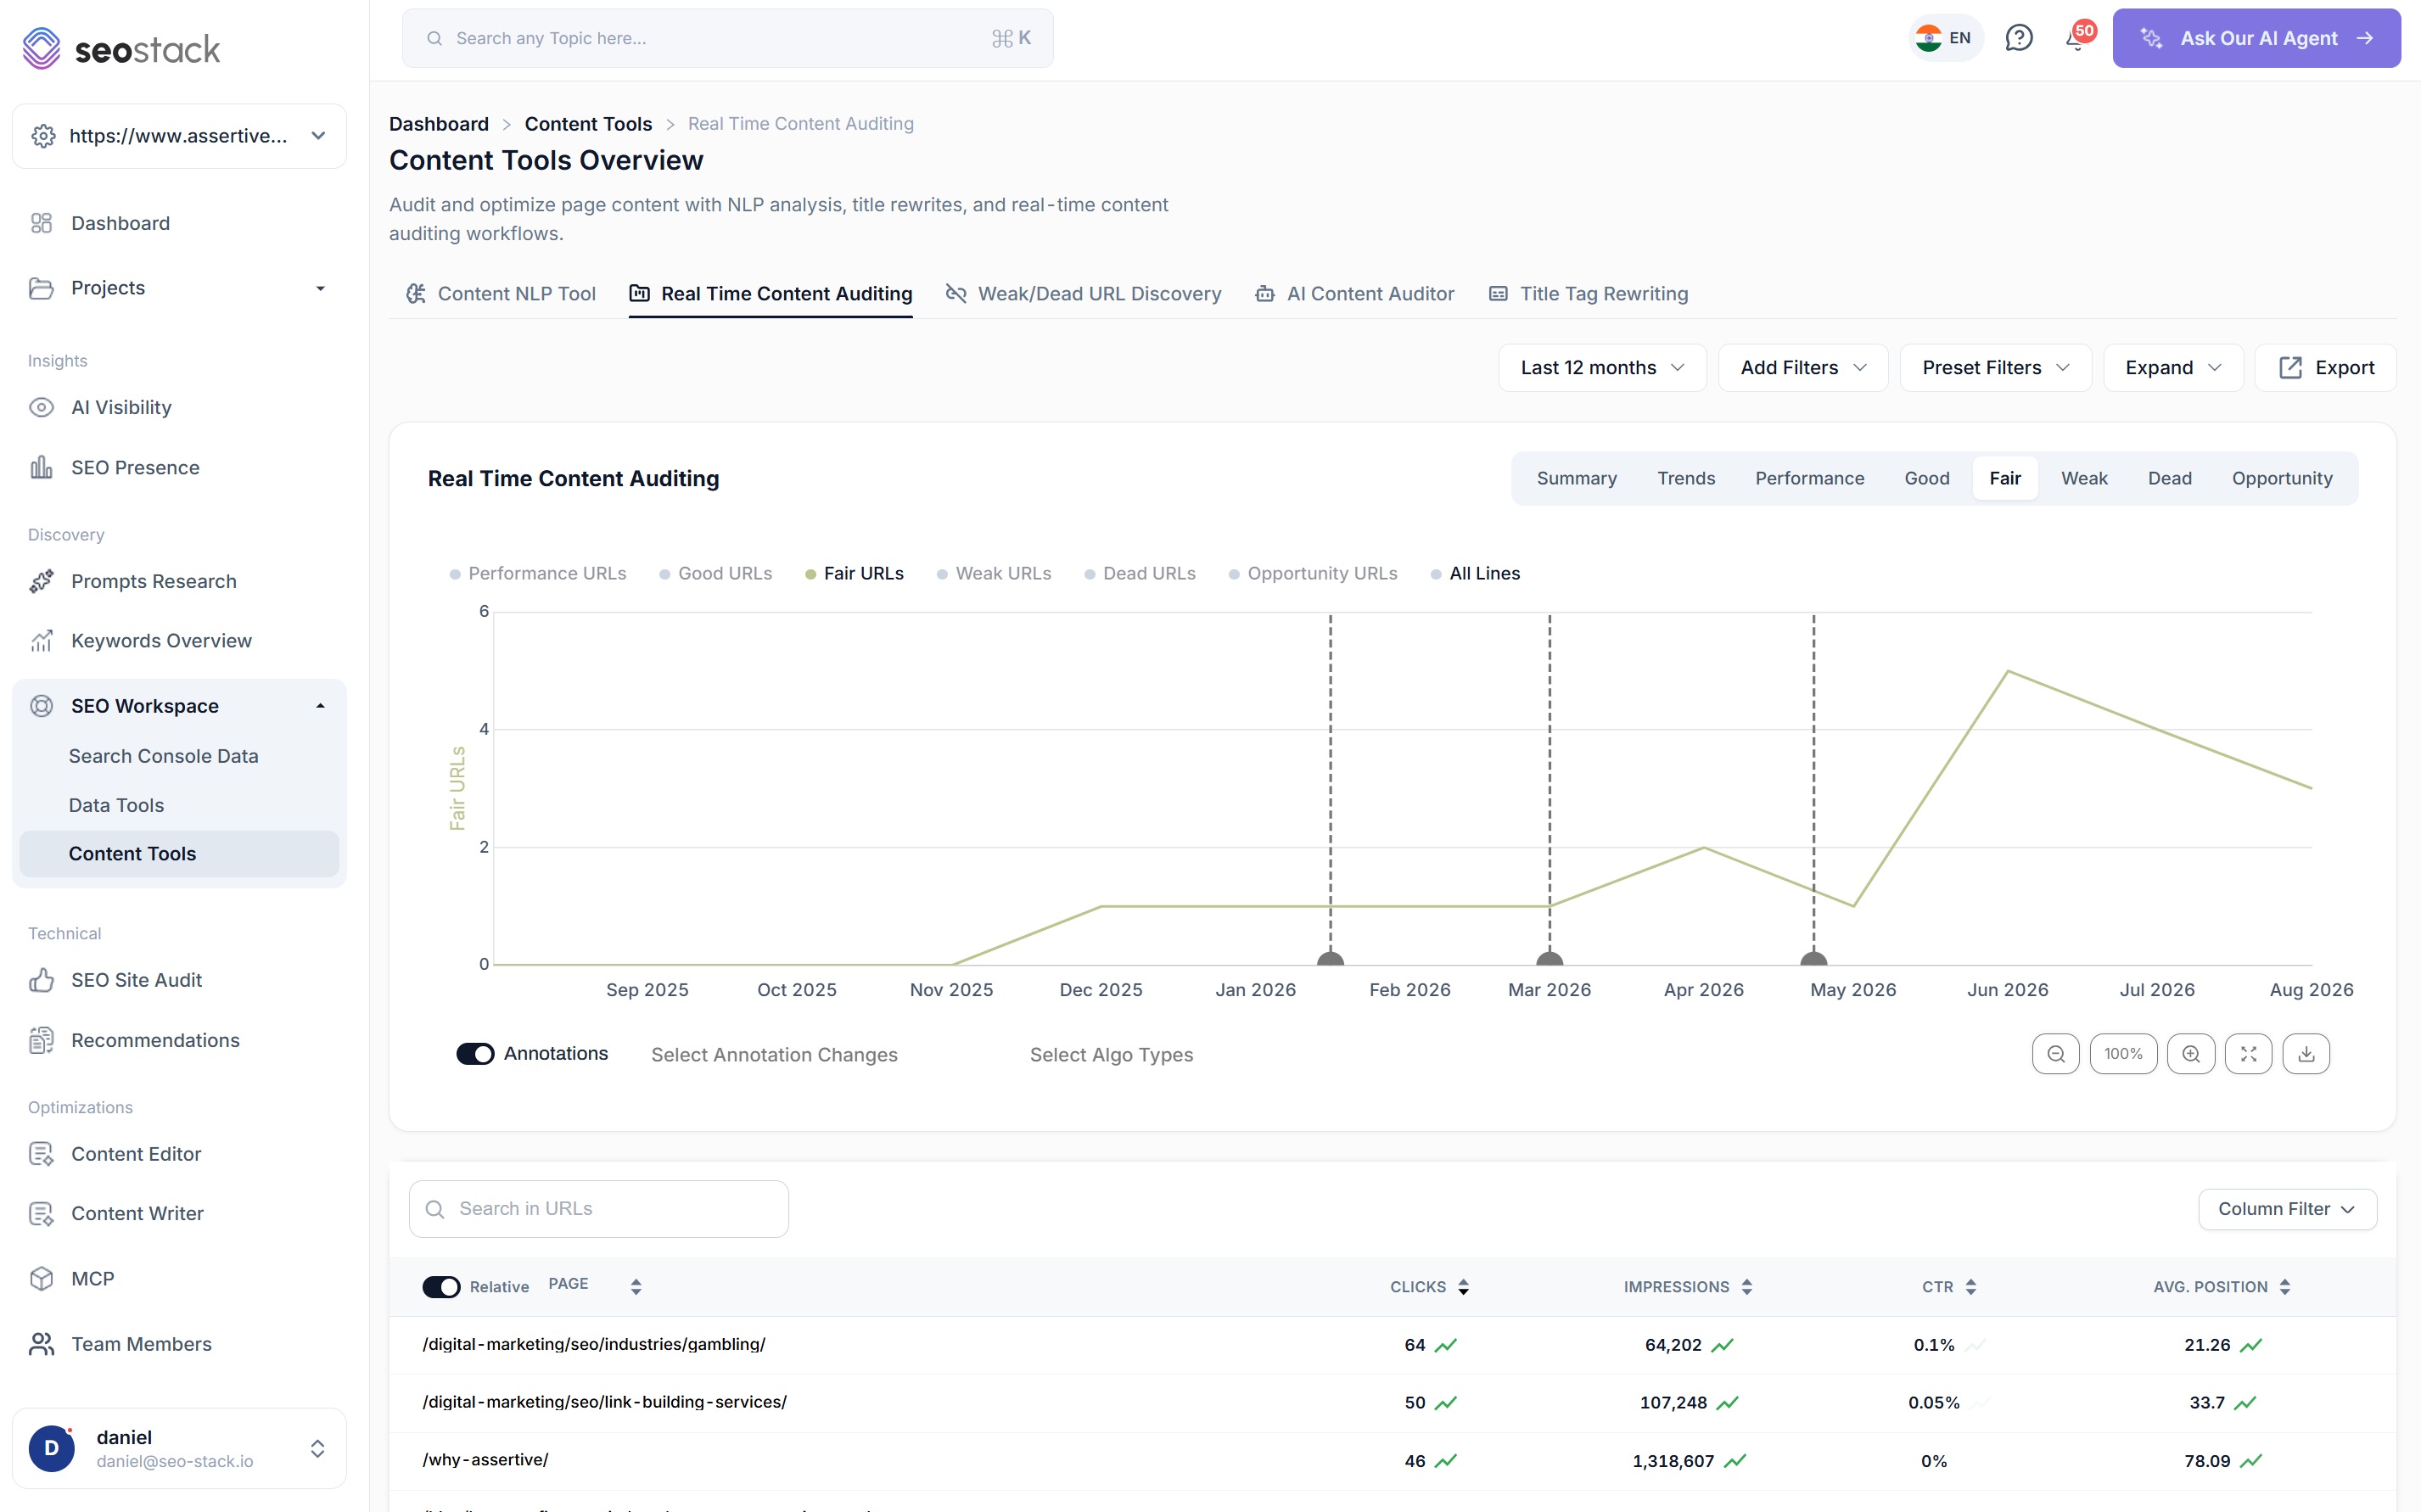Open the Search Console Data submenu item
The height and width of the screenshot is (1512, 2421).
click(x=164, y=756)
